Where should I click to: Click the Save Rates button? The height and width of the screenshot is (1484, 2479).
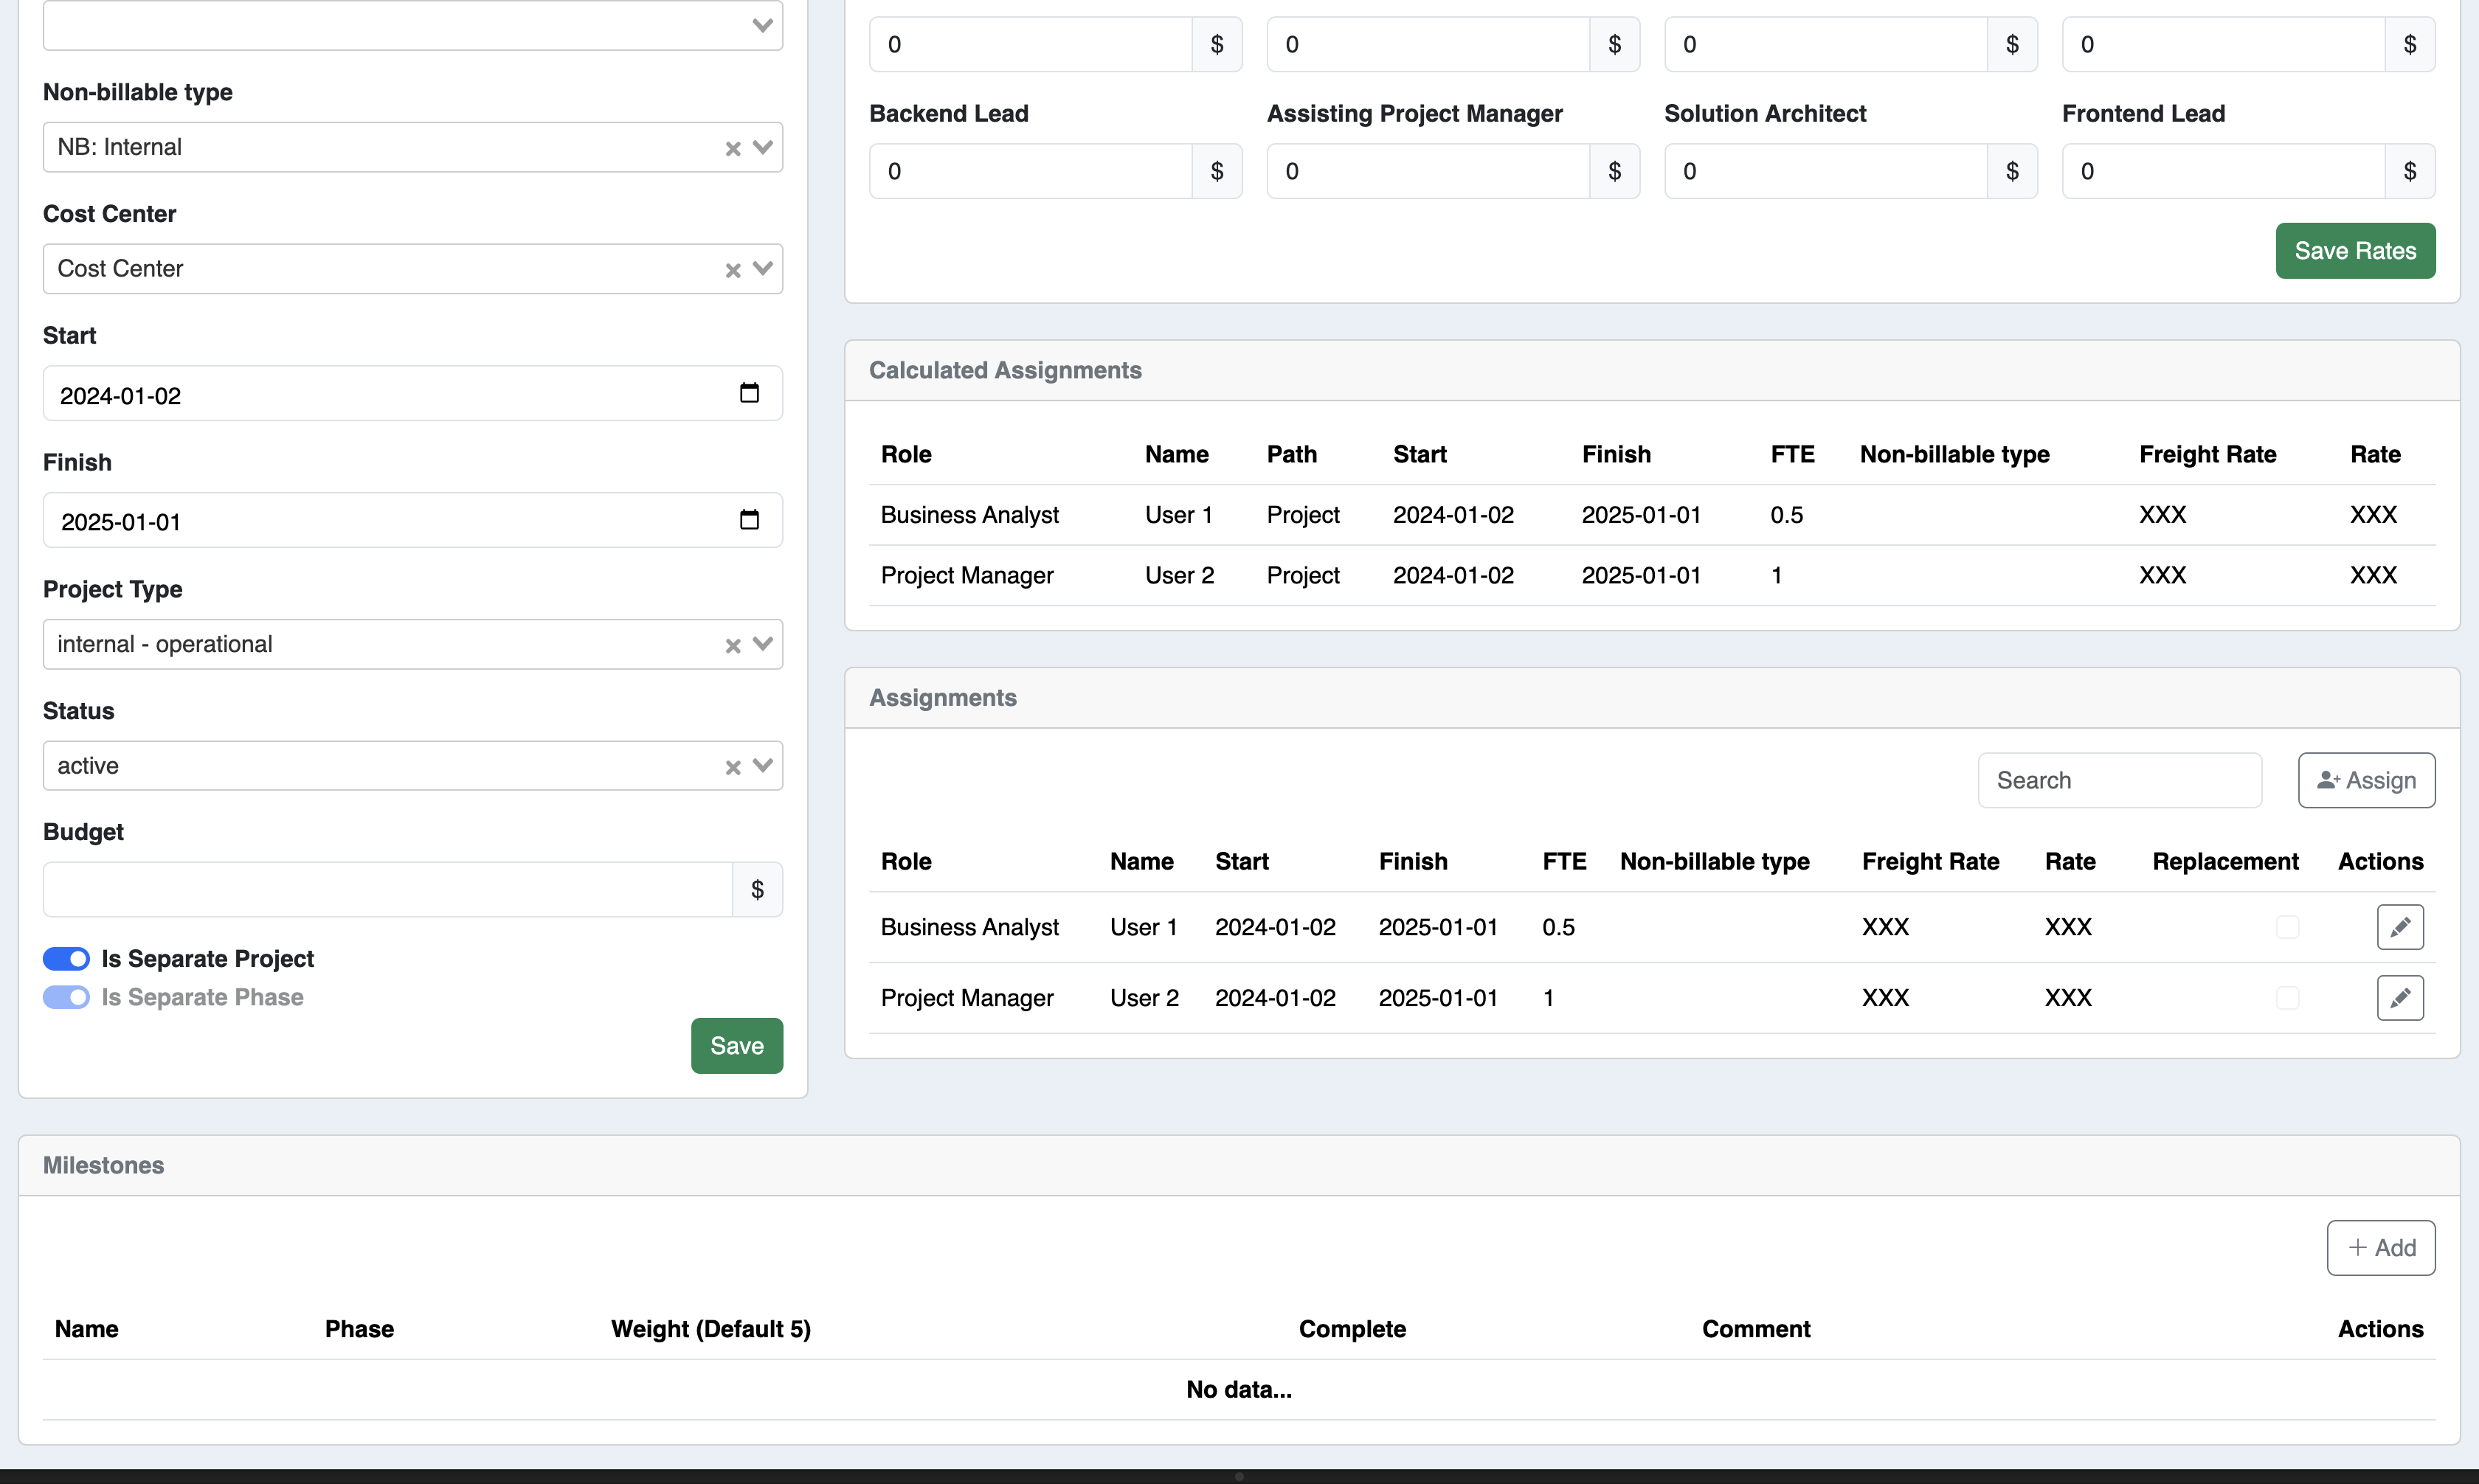pos(2355,249)
